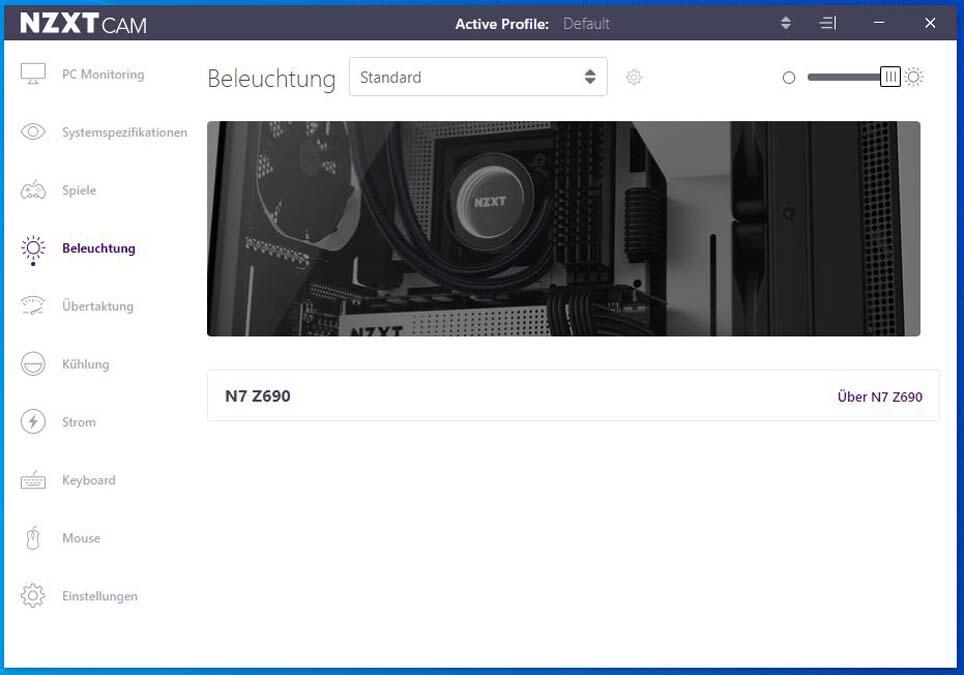
Task: Click the Spiele gamepad icon
Action: (x=33, y=190)
